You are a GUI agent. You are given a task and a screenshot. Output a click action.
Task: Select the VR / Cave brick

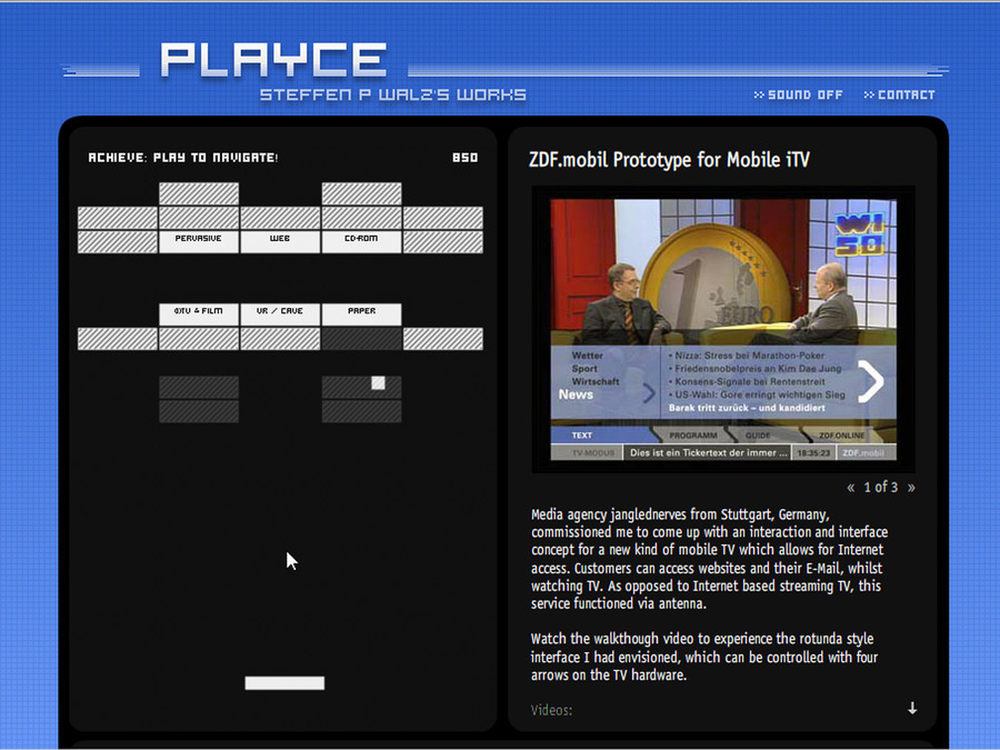280,314
